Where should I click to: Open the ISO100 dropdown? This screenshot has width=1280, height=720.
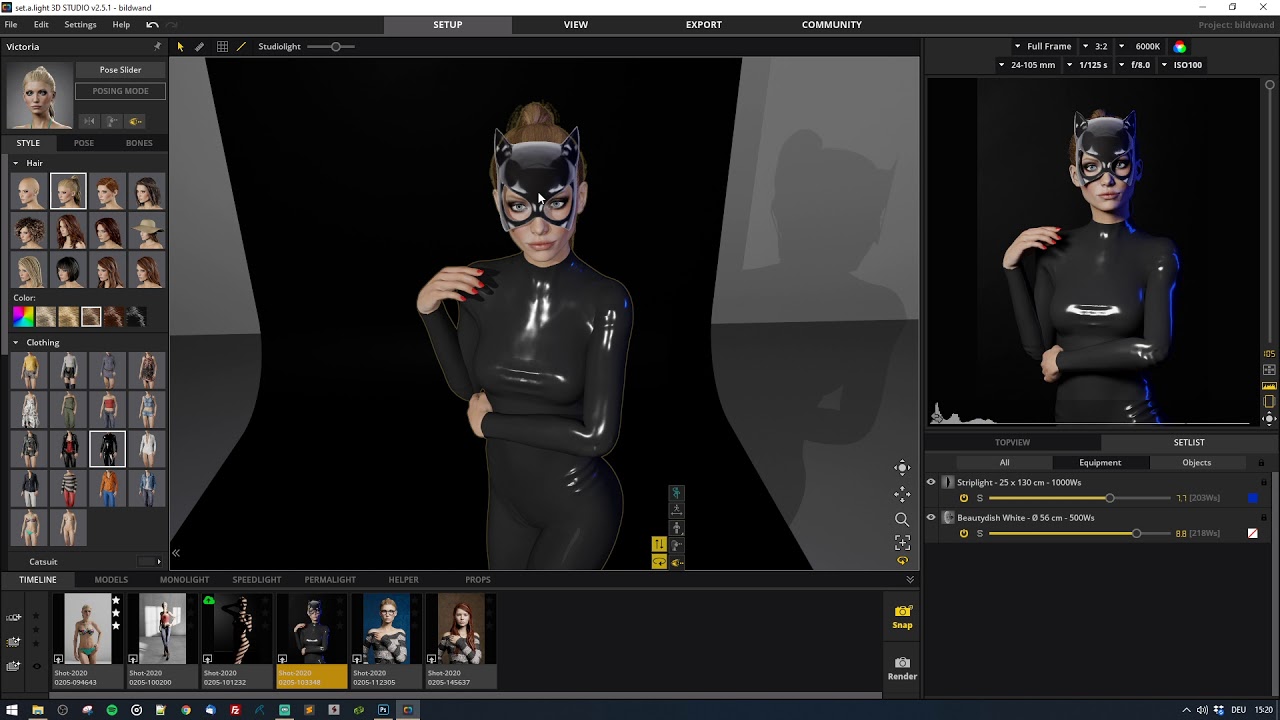click(x=1182, y=65)
